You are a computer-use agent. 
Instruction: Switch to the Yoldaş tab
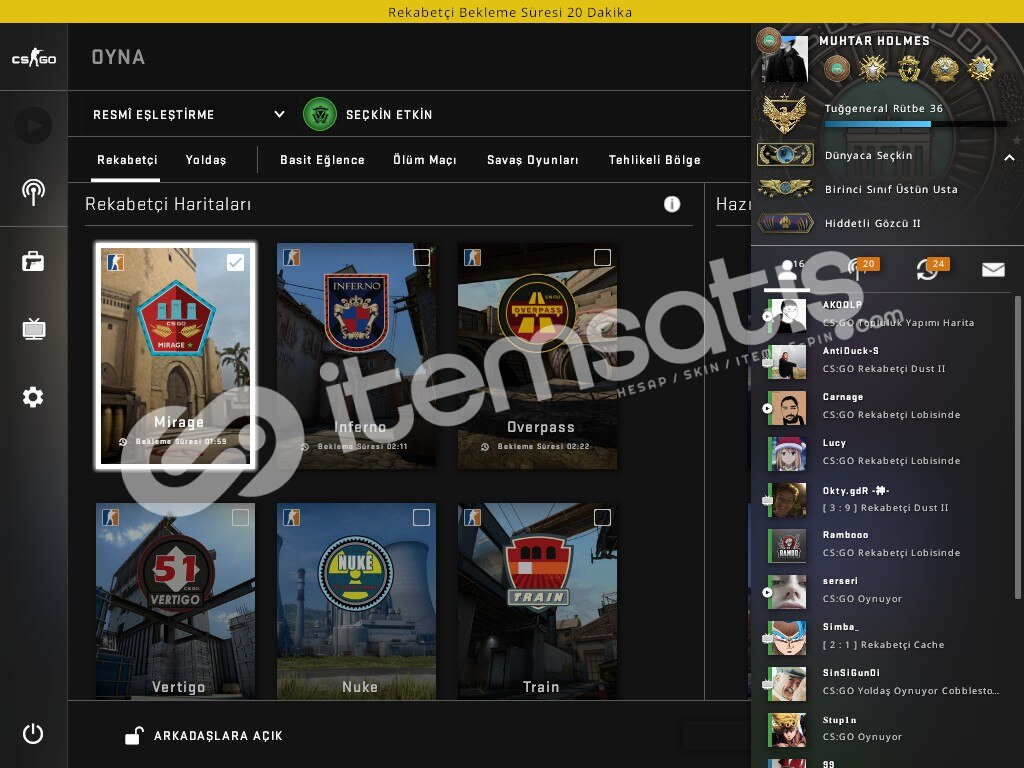206,160
